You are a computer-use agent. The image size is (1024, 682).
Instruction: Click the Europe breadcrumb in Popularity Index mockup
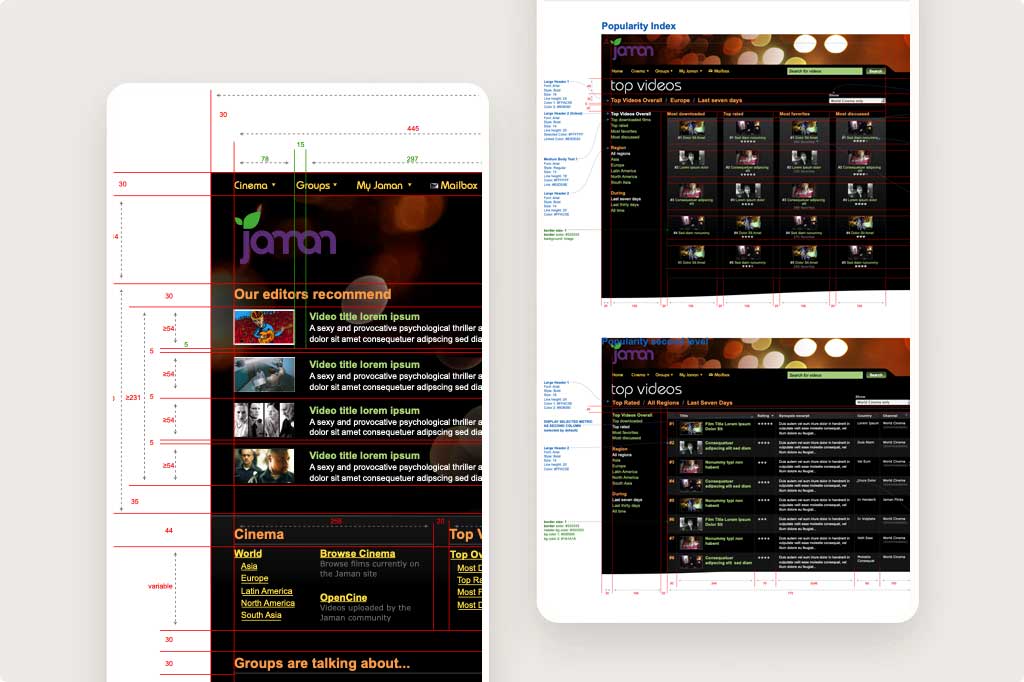(680, 100)
